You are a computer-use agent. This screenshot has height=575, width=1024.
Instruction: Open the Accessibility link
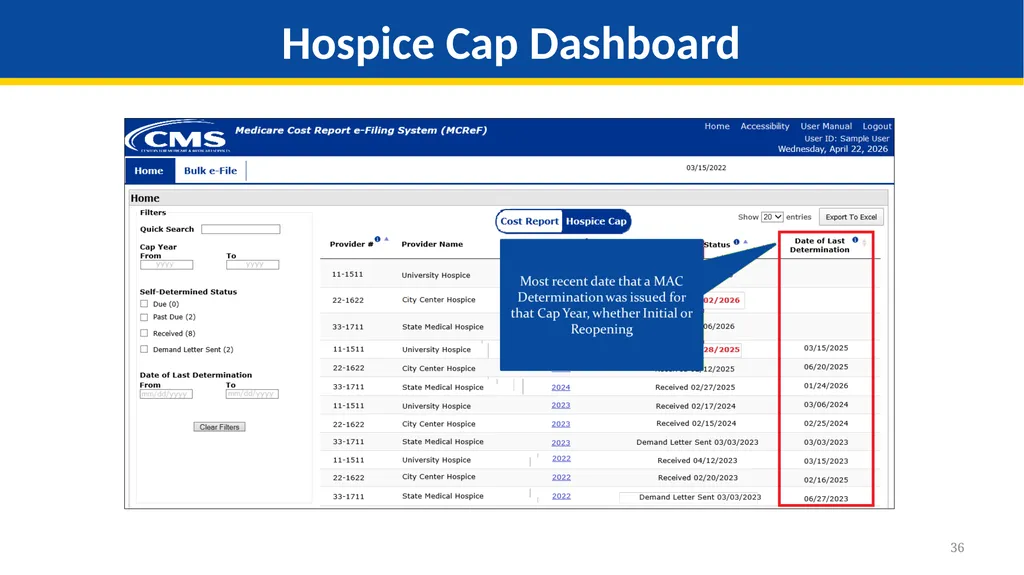765,126
